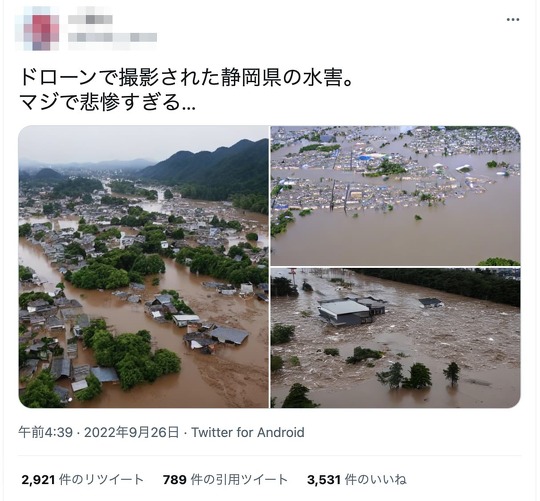The image size is (540, 501).
Task: Open the Twitter for Android source link
Action: [x=248, y=432]
